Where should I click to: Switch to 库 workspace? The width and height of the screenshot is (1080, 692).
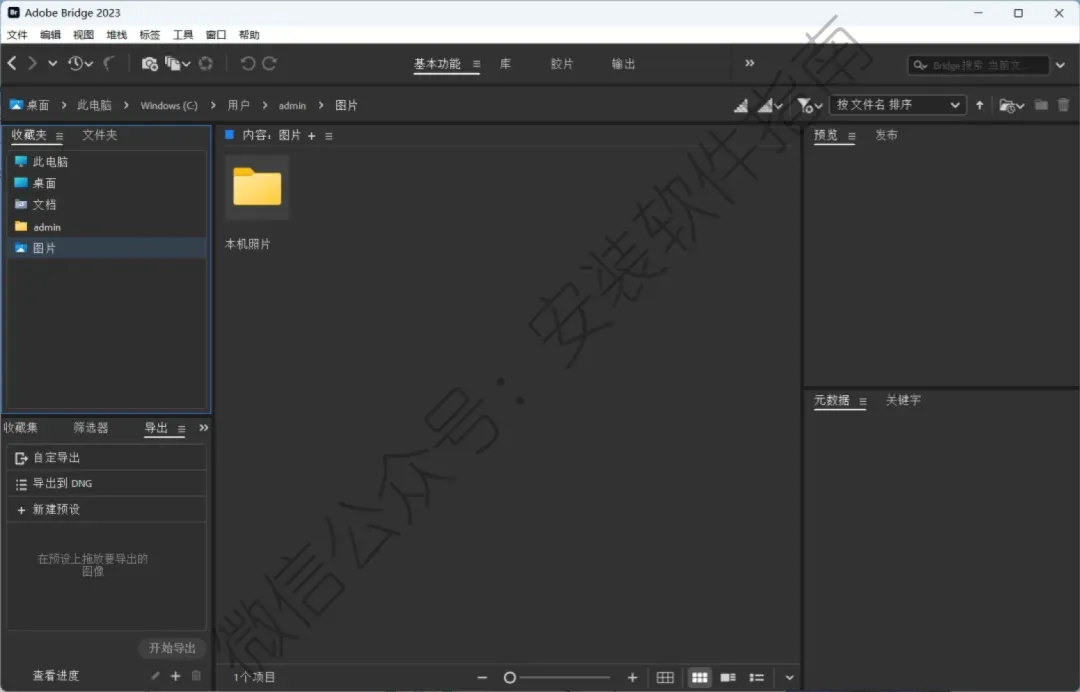[x=506, y=64]
